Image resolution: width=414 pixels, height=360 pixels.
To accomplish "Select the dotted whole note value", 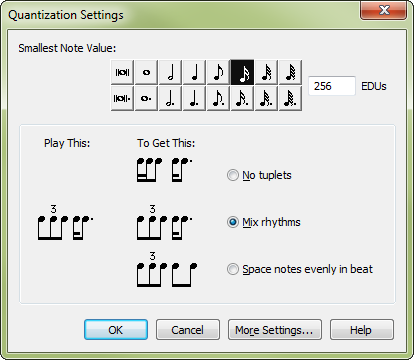I will coord(146,98).
